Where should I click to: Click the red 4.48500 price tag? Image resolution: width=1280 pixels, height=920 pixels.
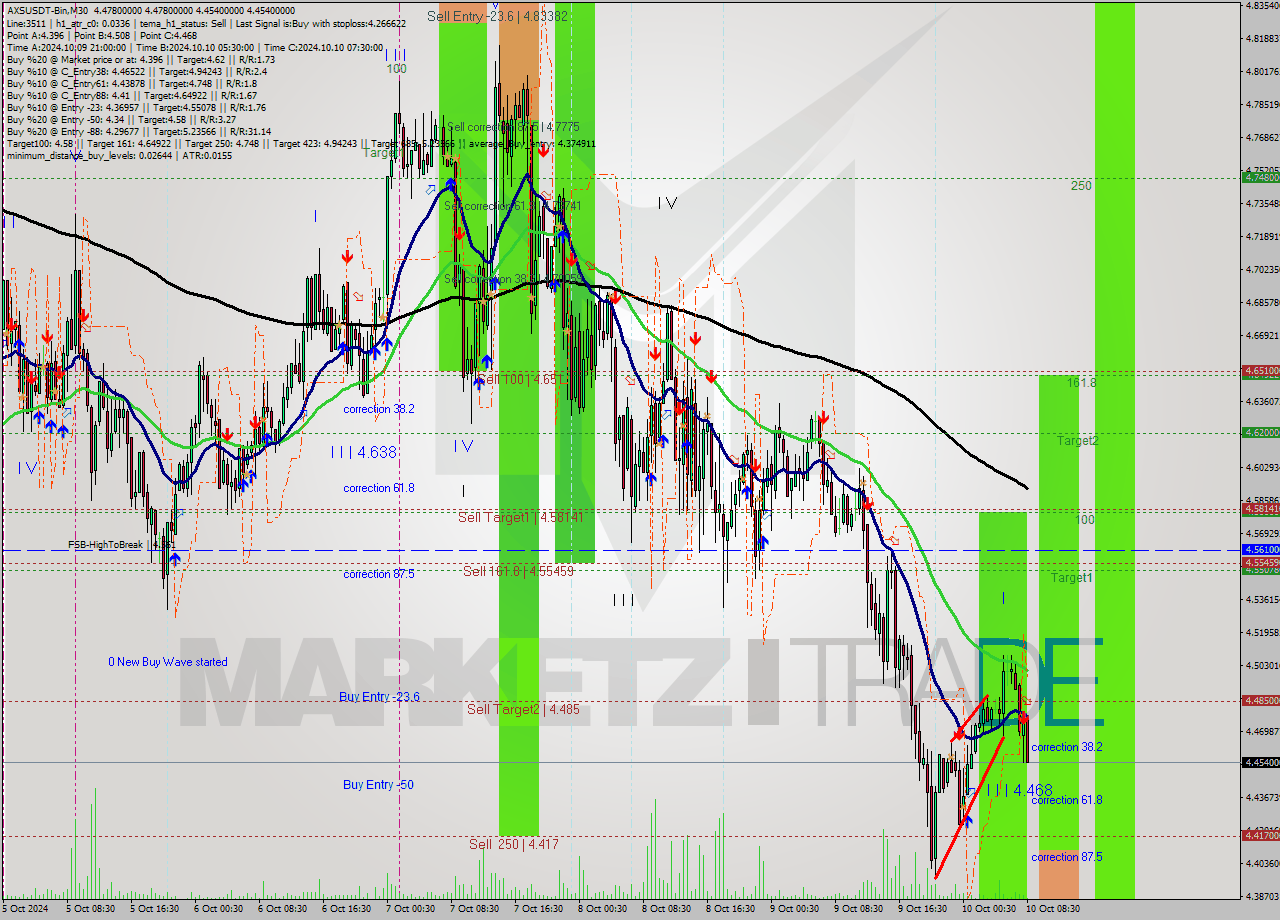tap(1261, 700)
